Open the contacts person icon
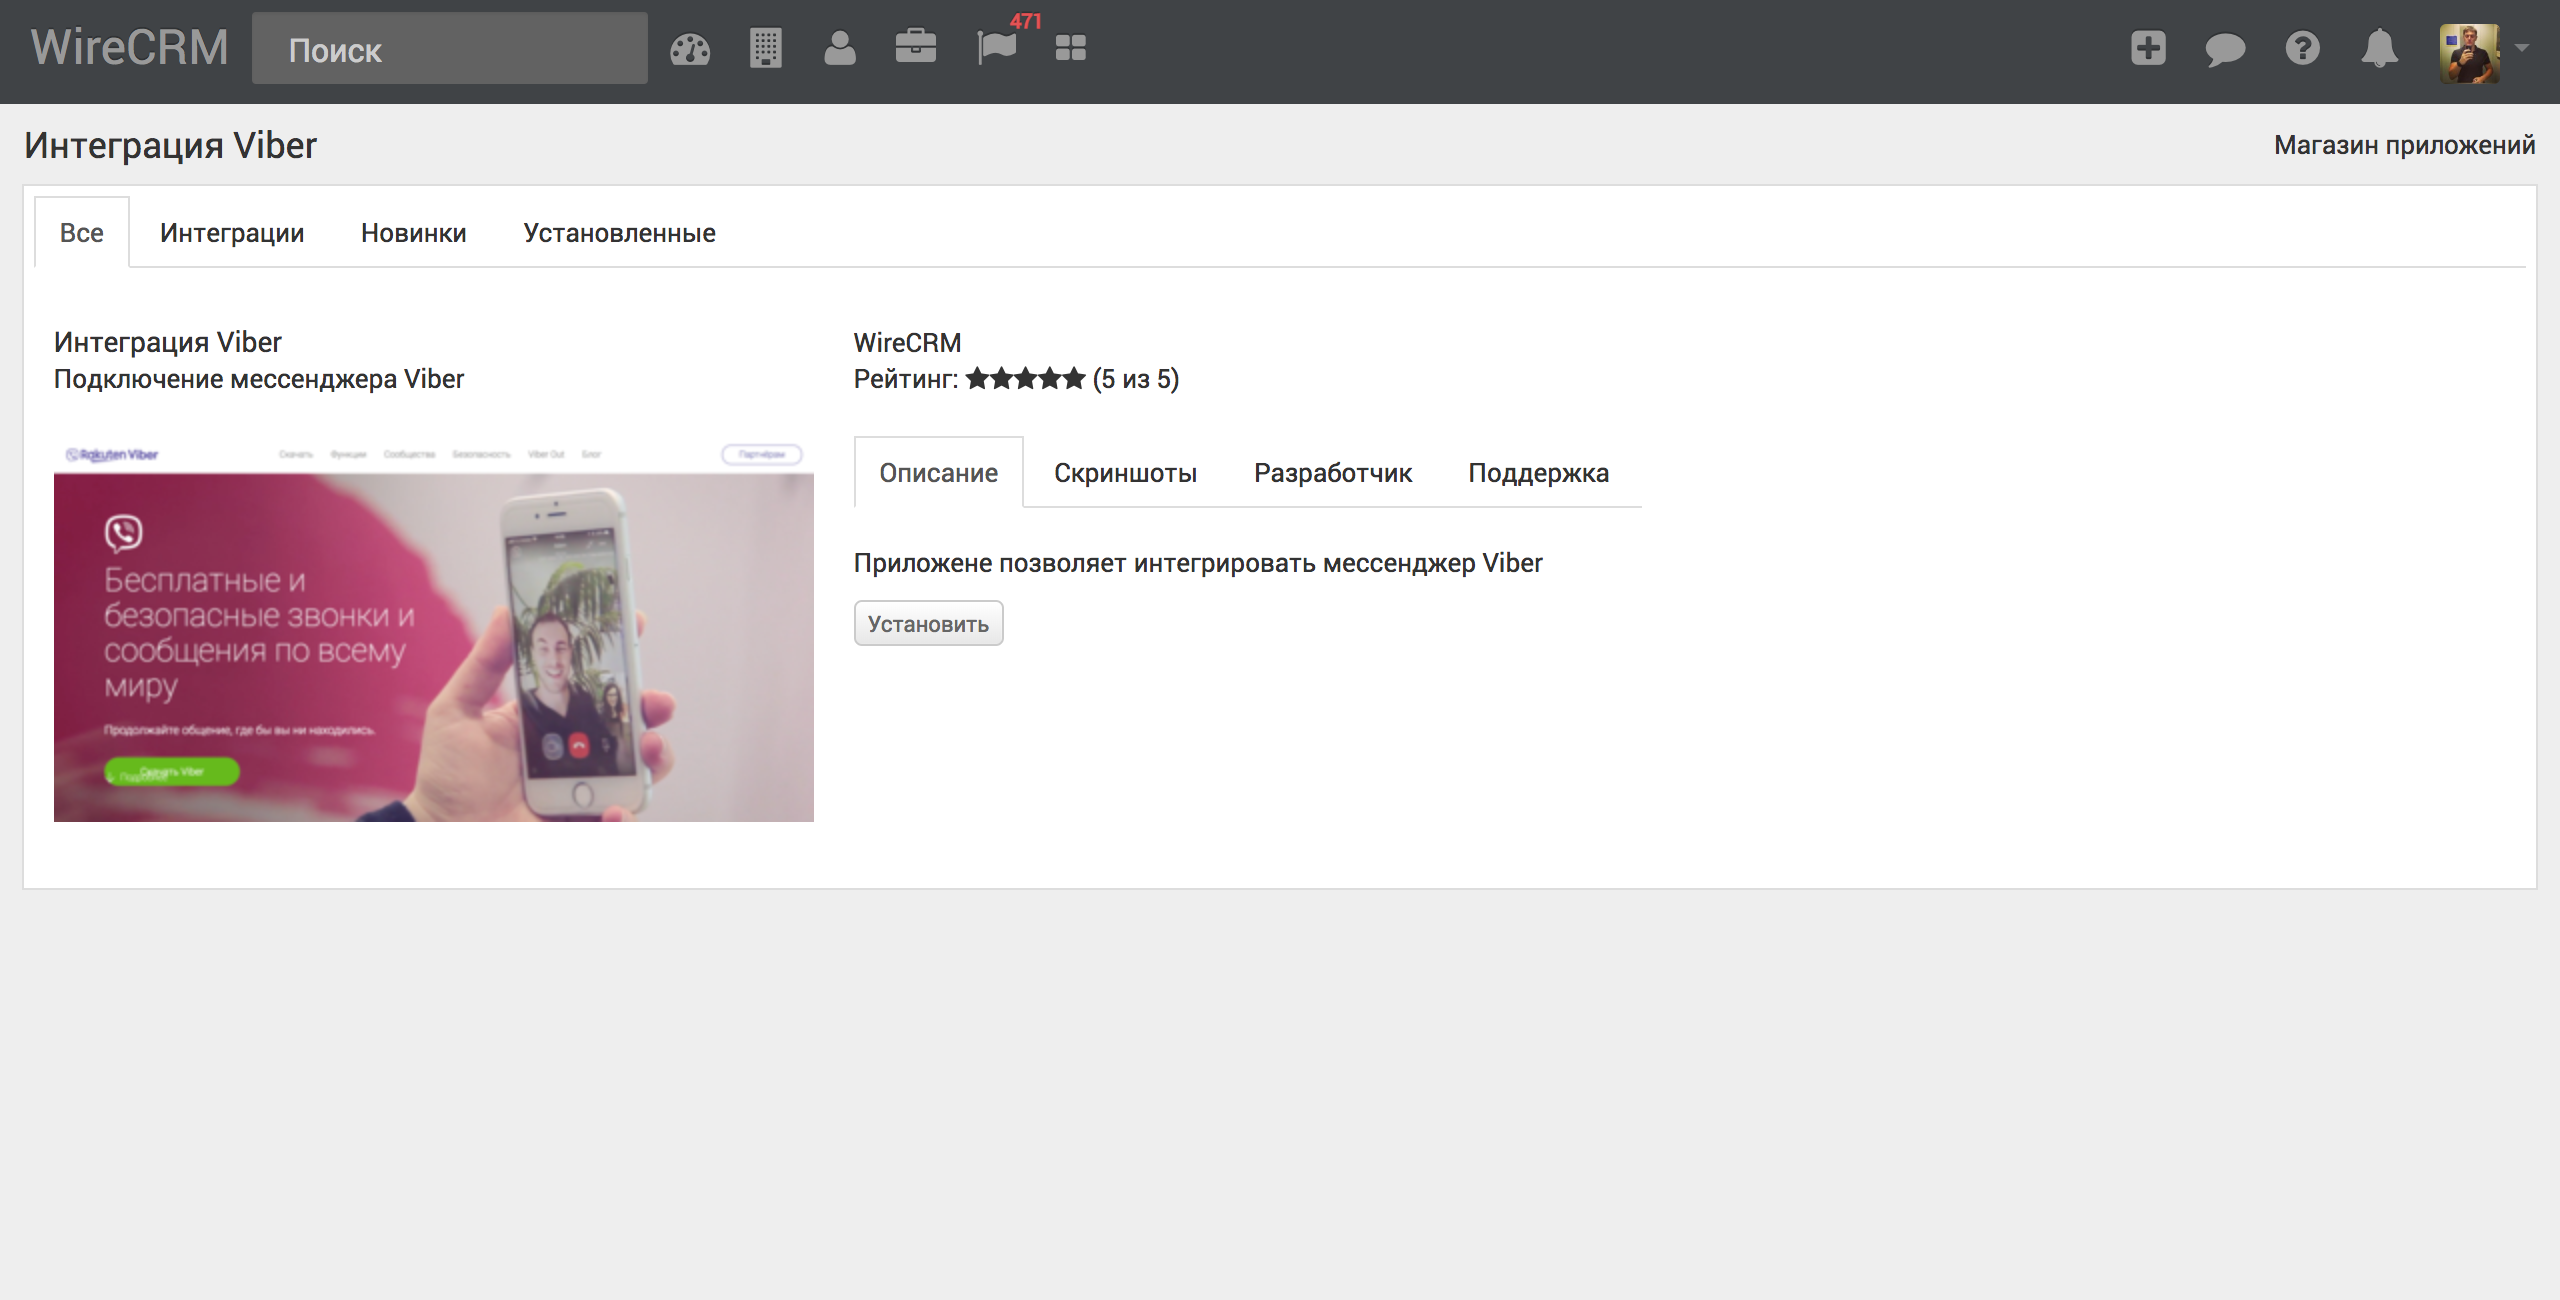2560x1300 pixels. point(840,48)
